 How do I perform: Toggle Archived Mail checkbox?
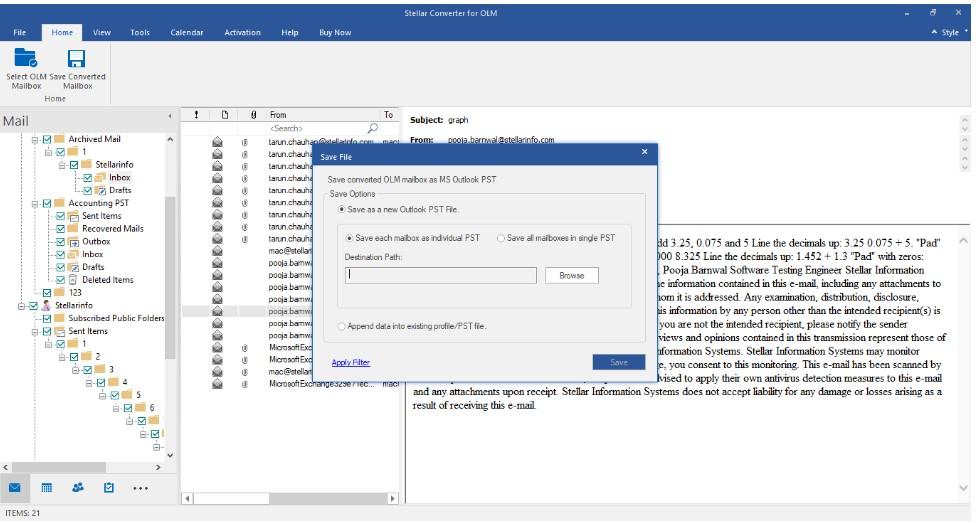click(x=47, y=139)
